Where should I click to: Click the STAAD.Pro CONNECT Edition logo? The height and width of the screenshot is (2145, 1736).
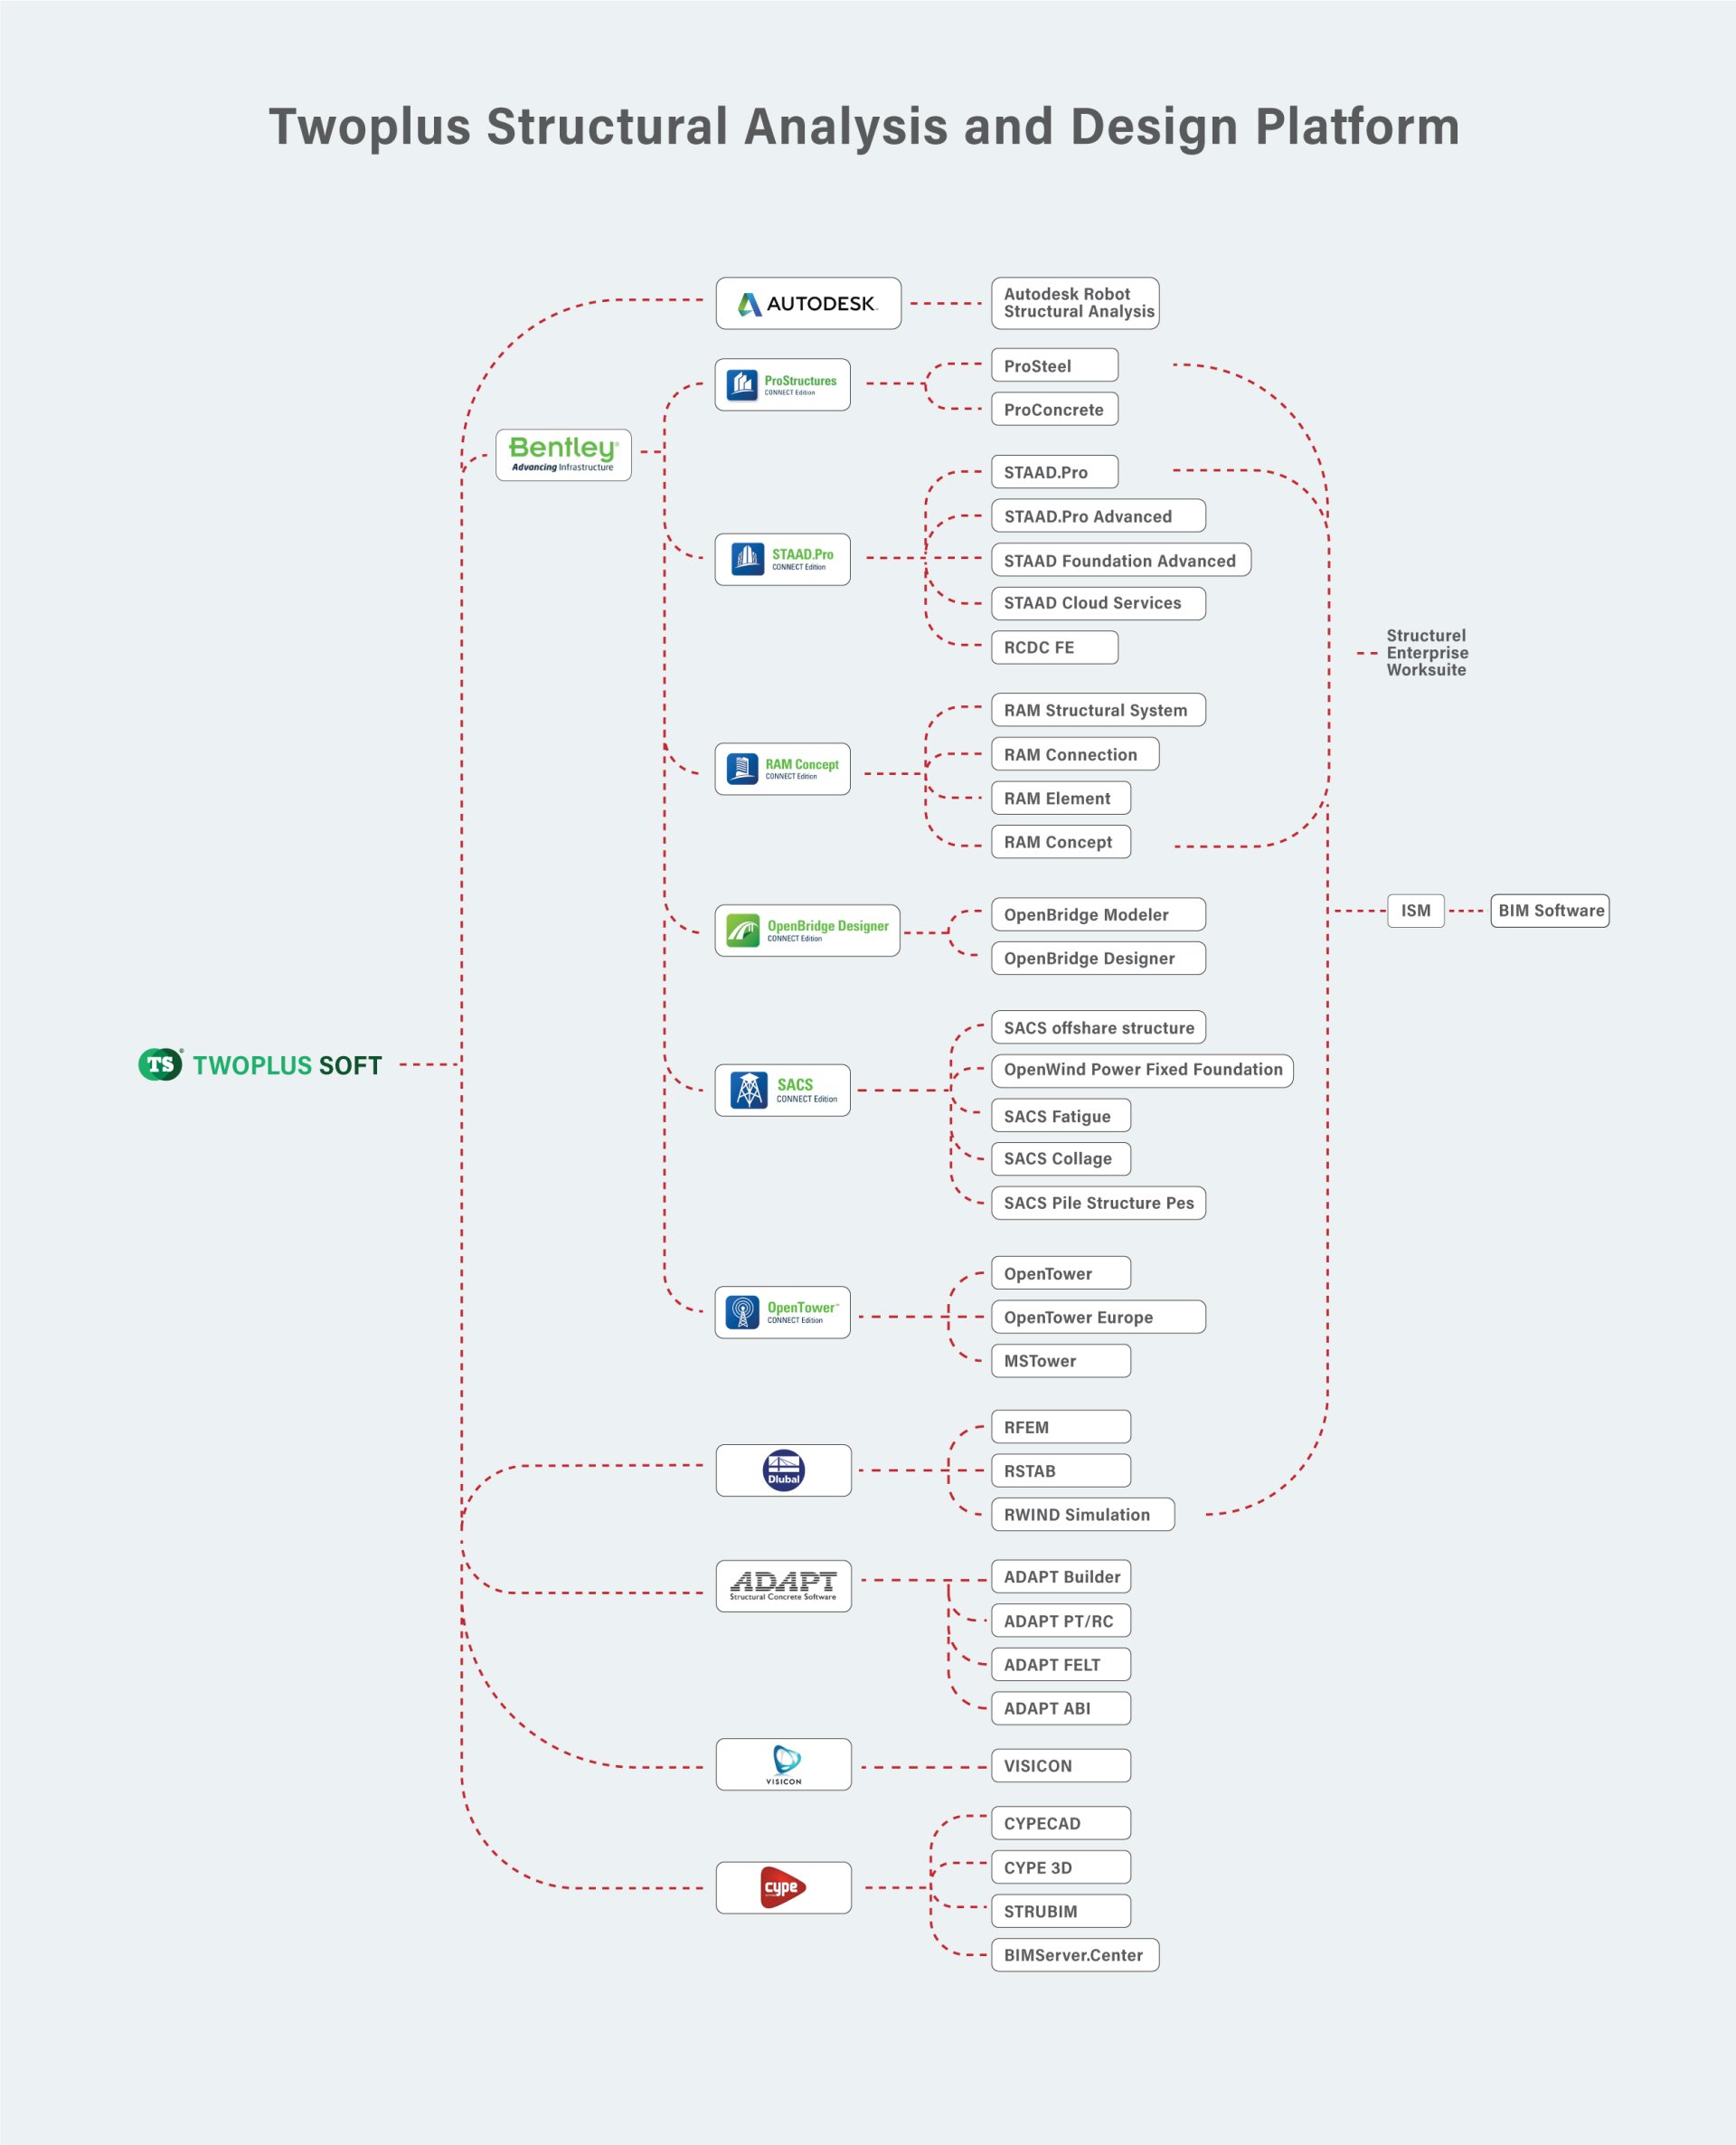(x=782, y=559)
